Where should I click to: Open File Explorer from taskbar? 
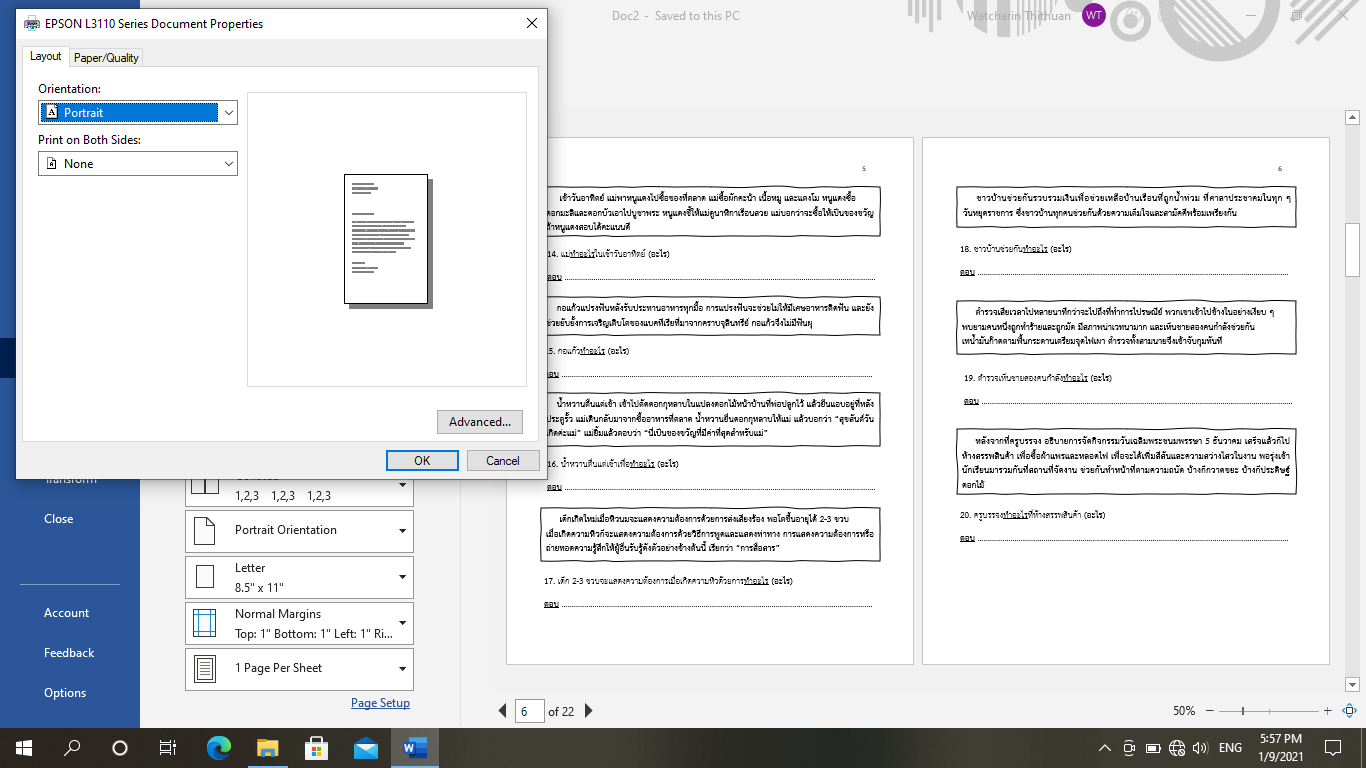coord(267,747)
